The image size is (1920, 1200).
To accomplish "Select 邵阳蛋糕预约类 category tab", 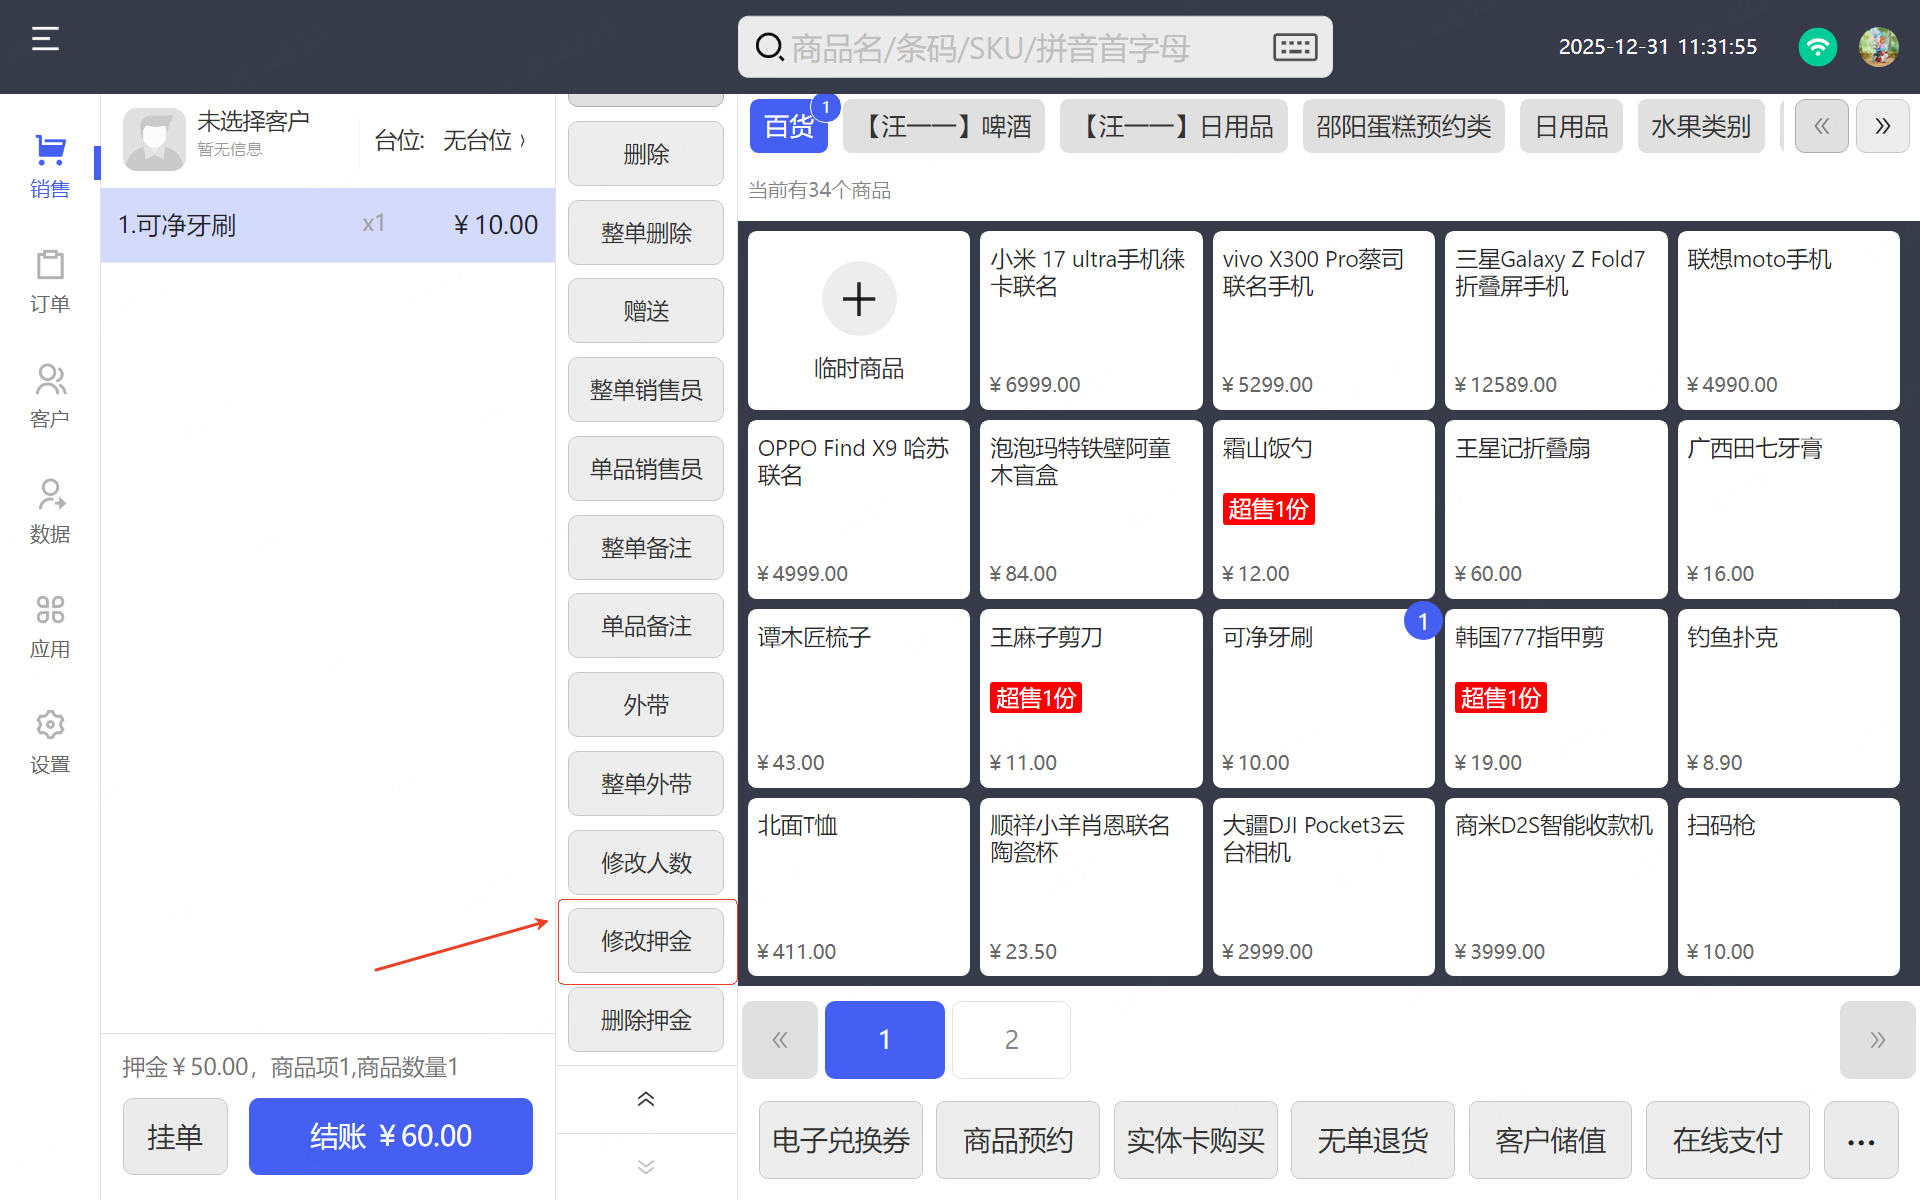I will (x=1403, y=127).
